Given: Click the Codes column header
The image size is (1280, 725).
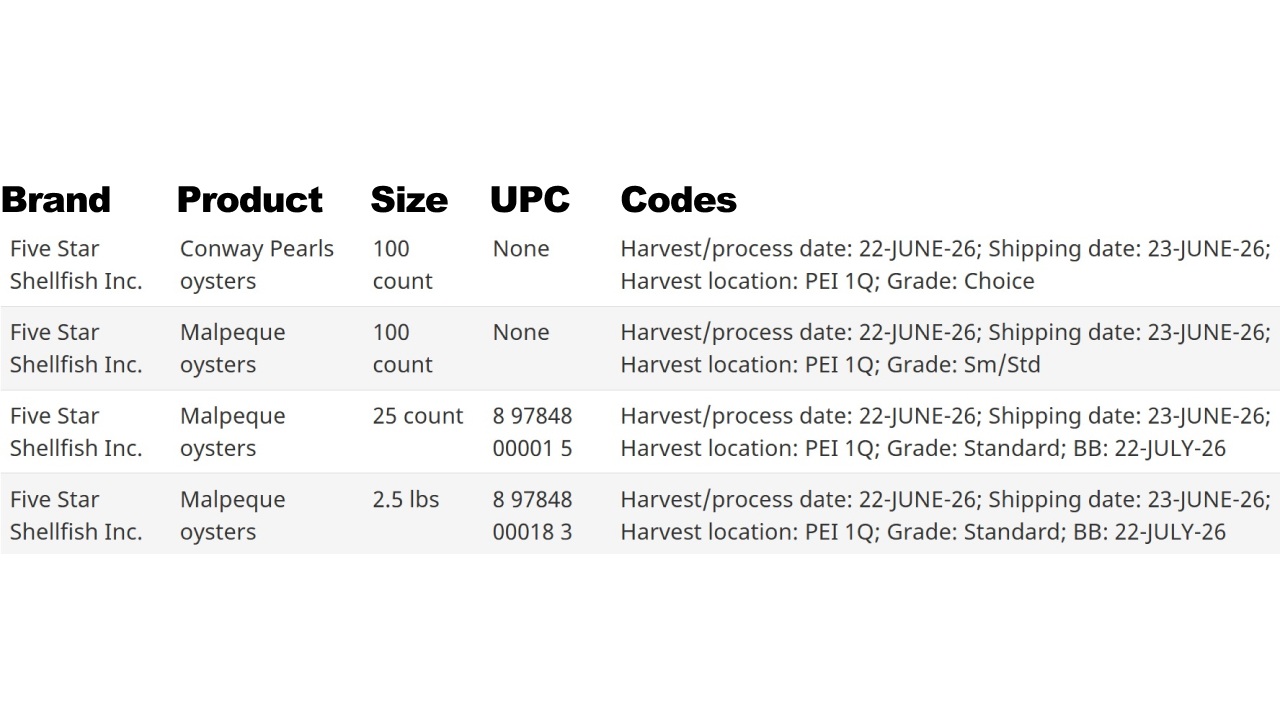Looking at the screenshot, I should (679, 200).
